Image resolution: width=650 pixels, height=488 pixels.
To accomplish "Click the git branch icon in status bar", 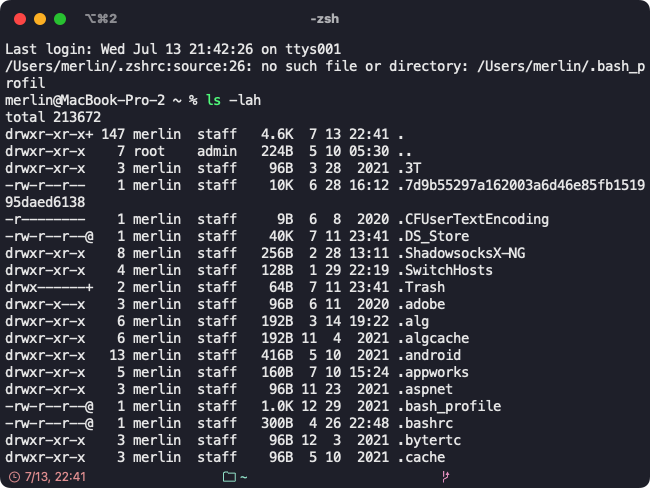I will coord(445,477).
